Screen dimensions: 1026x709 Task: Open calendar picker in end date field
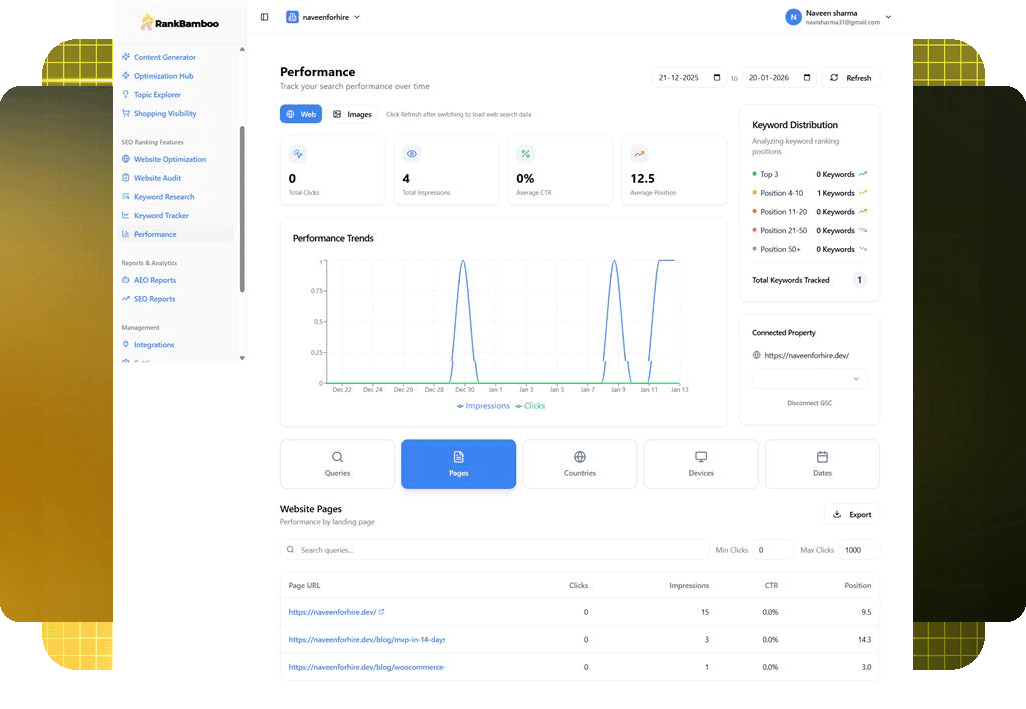(806, 78)
